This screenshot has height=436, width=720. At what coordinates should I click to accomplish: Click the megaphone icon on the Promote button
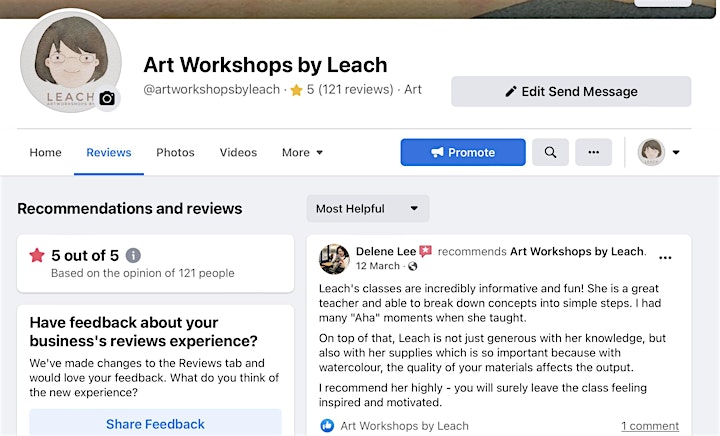click(437, 152)
